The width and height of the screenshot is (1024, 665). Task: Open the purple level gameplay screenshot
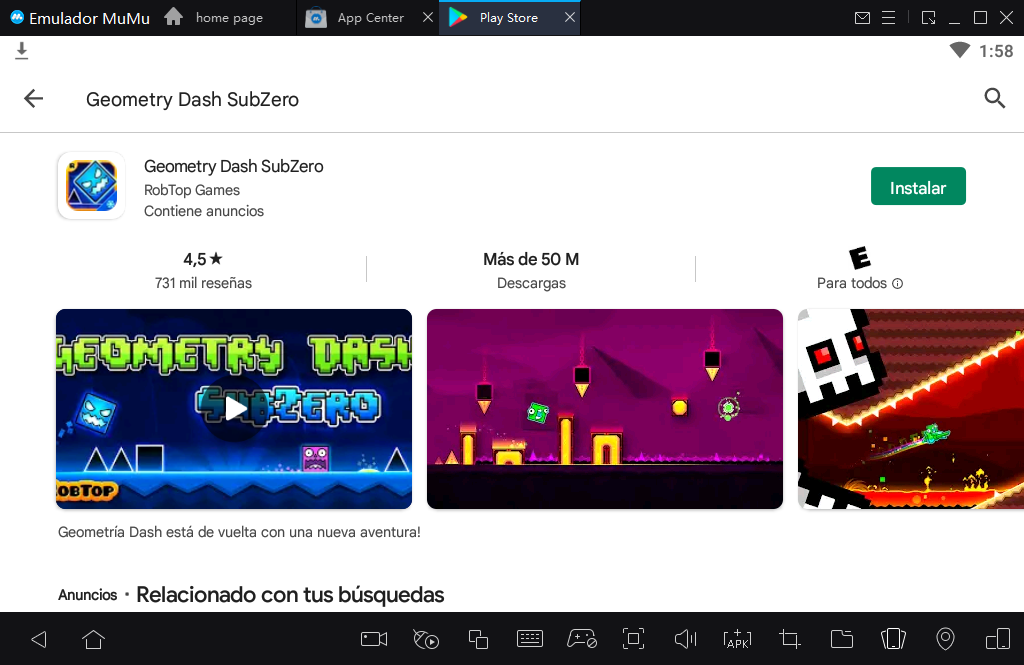tap(604, 408)
